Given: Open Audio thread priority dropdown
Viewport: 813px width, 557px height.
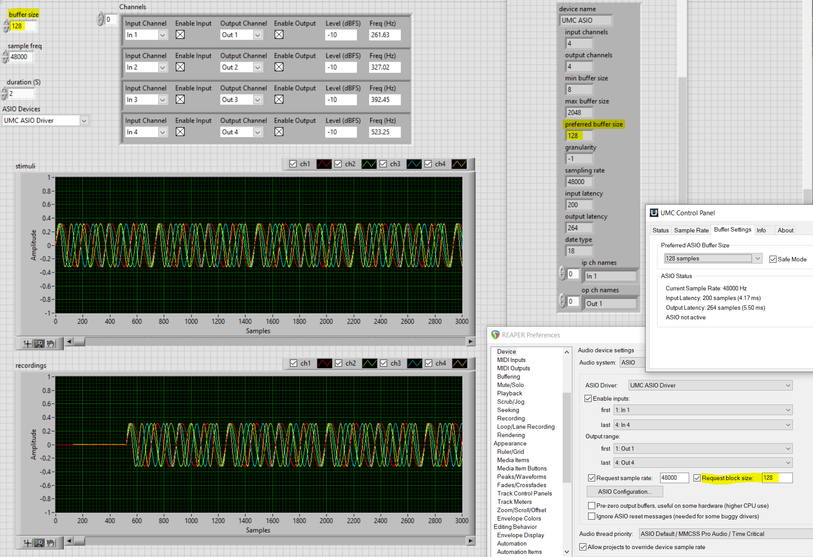Looking at the screenshot, I should click(x=725, y=533).
